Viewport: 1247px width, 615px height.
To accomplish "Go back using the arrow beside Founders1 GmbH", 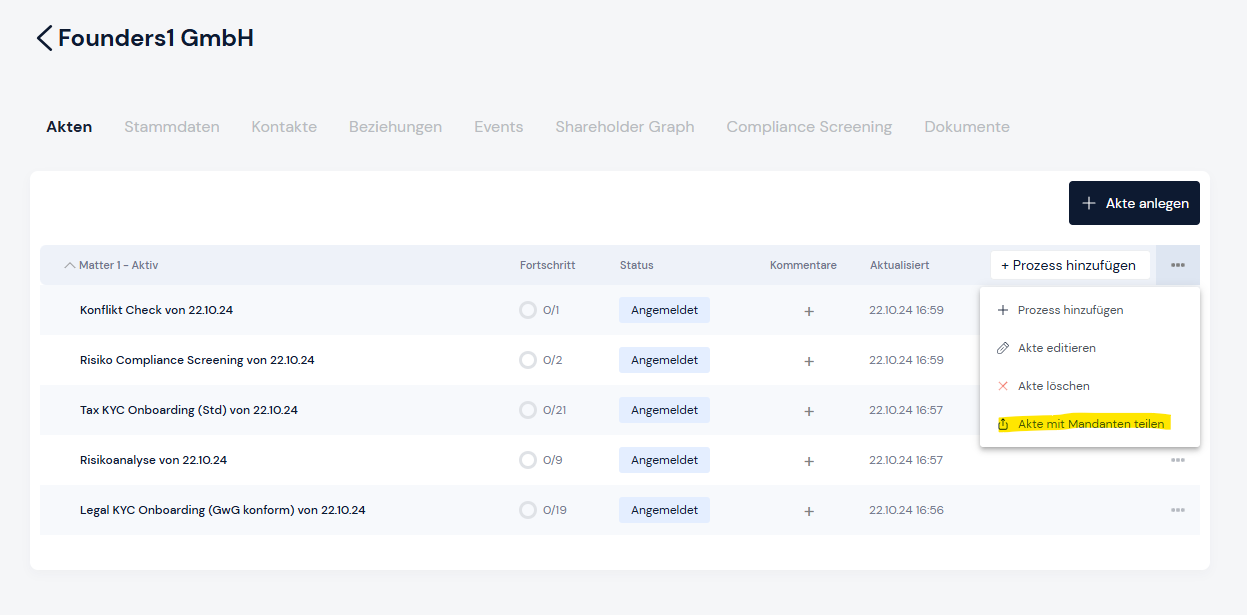I will click(x=44, y=39).
